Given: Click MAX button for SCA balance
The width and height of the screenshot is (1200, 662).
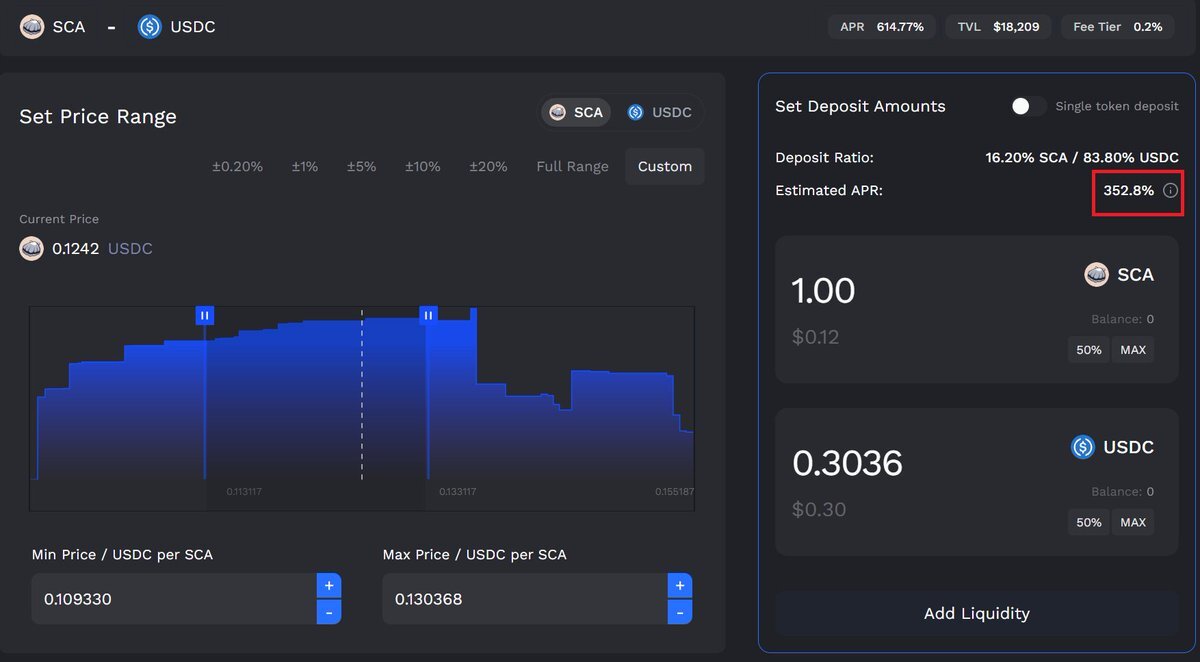Looking at the screenshot, I should 1133,350.
